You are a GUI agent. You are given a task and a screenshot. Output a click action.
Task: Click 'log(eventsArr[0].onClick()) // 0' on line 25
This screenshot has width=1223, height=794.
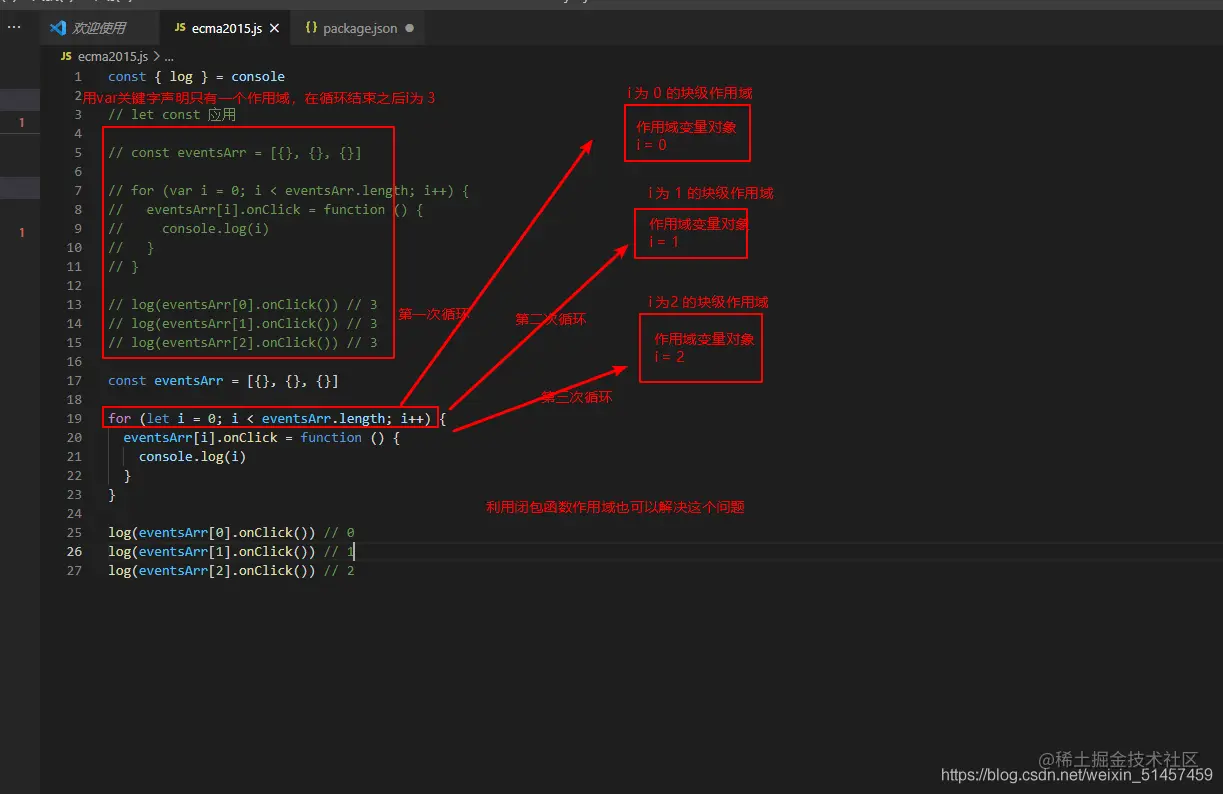click(231, 533)
